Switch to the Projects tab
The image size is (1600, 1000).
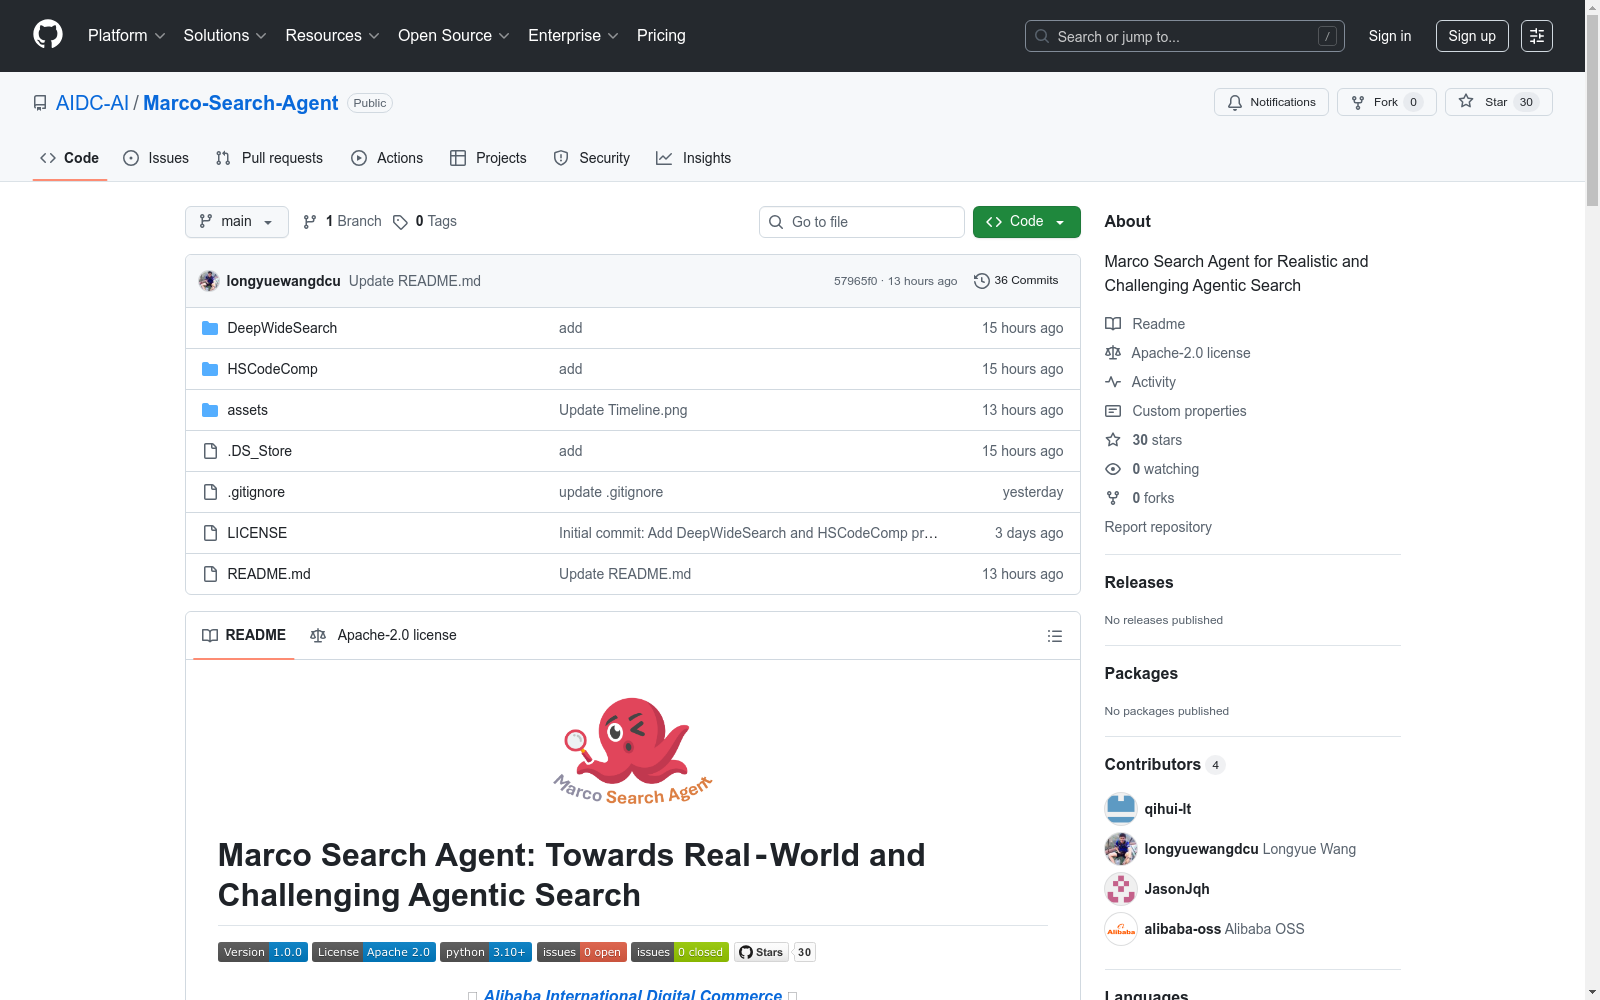click(488, 158)
